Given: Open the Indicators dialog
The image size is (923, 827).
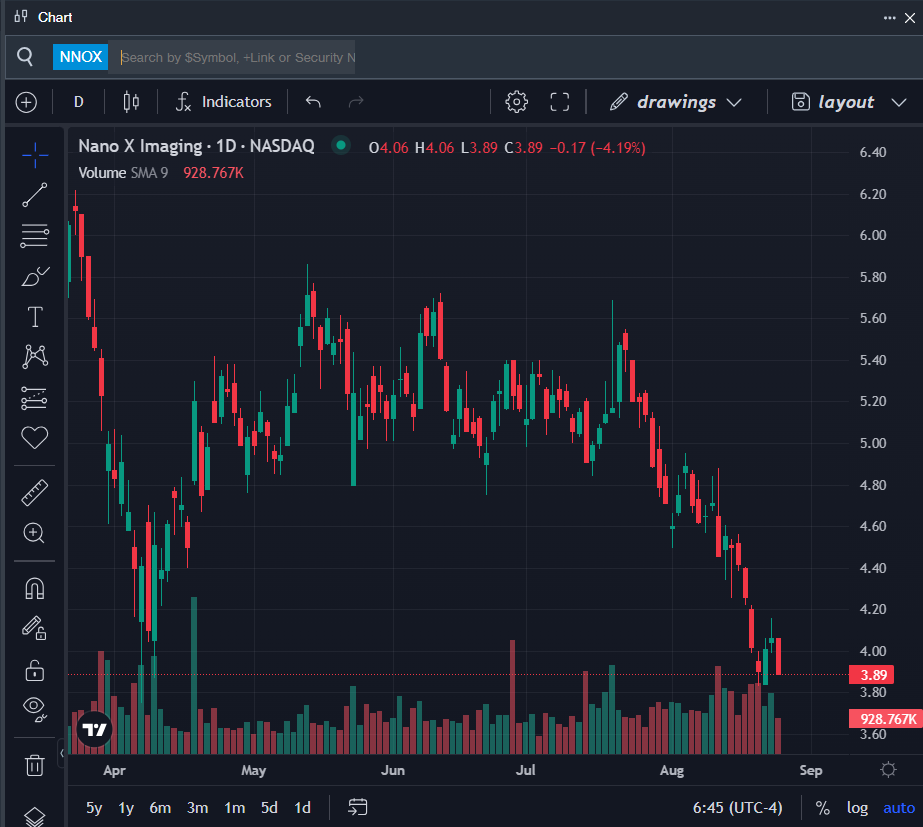Looking at the screenshot, I should pyautogui.click(x=224, y=102).
